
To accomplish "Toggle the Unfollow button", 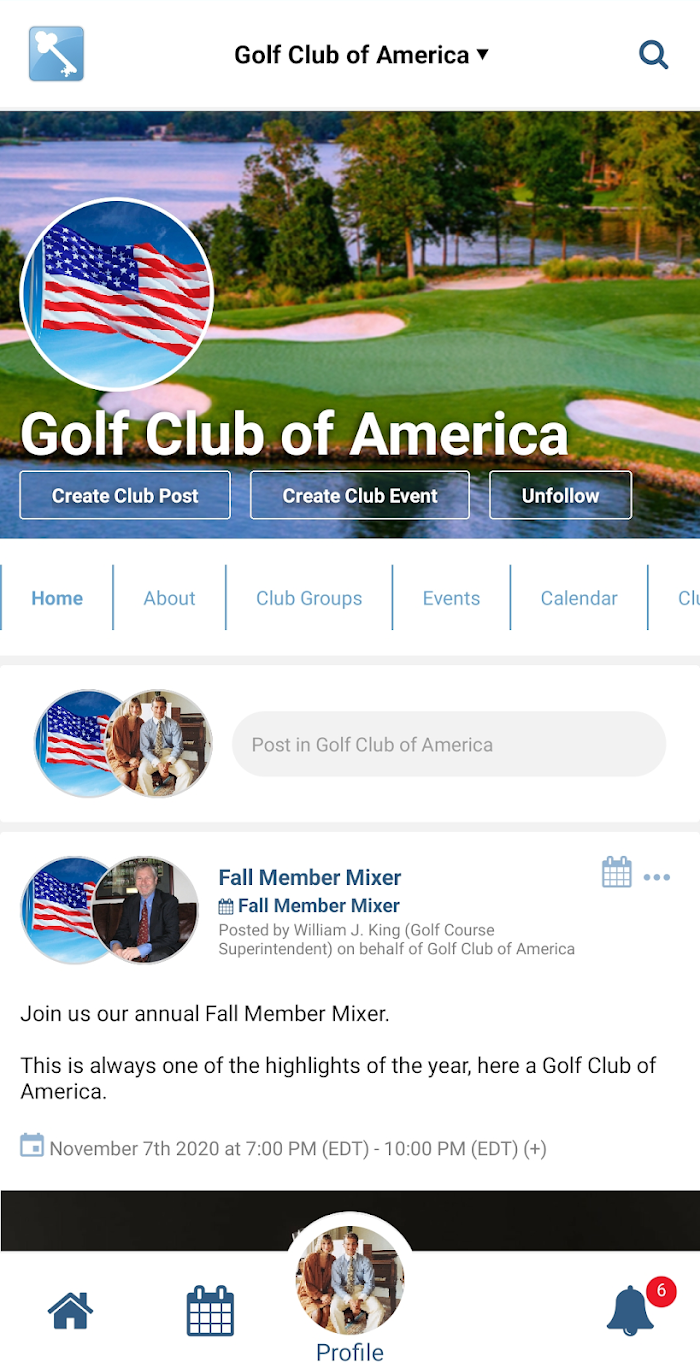I will [x=560, y=495].
